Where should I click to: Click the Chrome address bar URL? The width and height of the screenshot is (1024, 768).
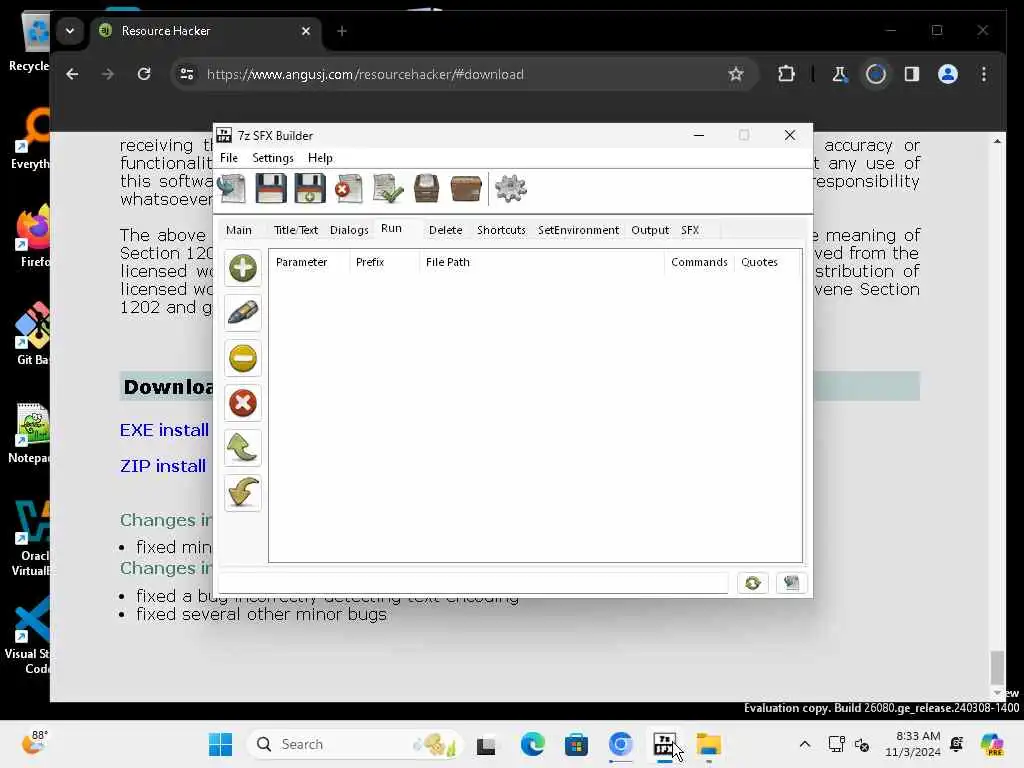[365, 74]
